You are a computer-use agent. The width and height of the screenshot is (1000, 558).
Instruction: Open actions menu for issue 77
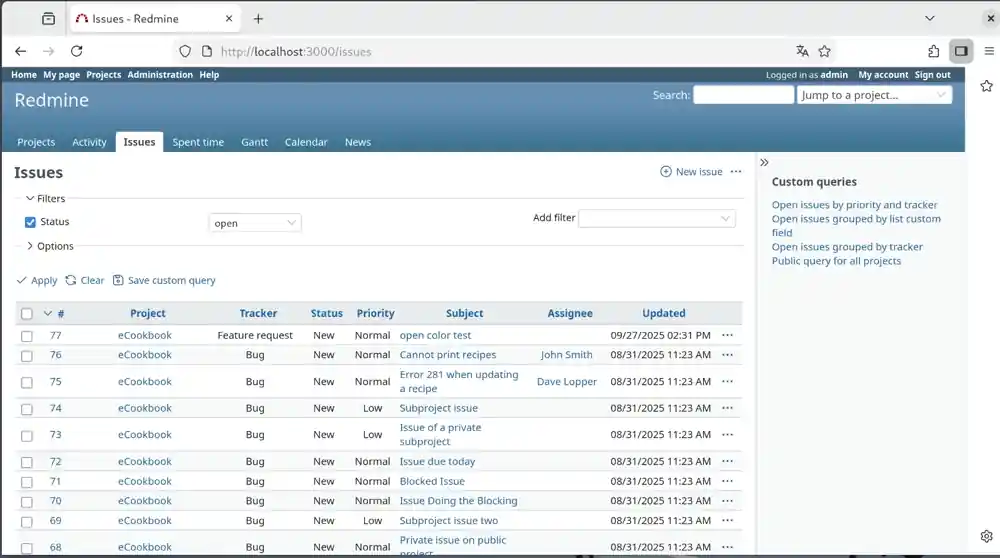(728, 335)
